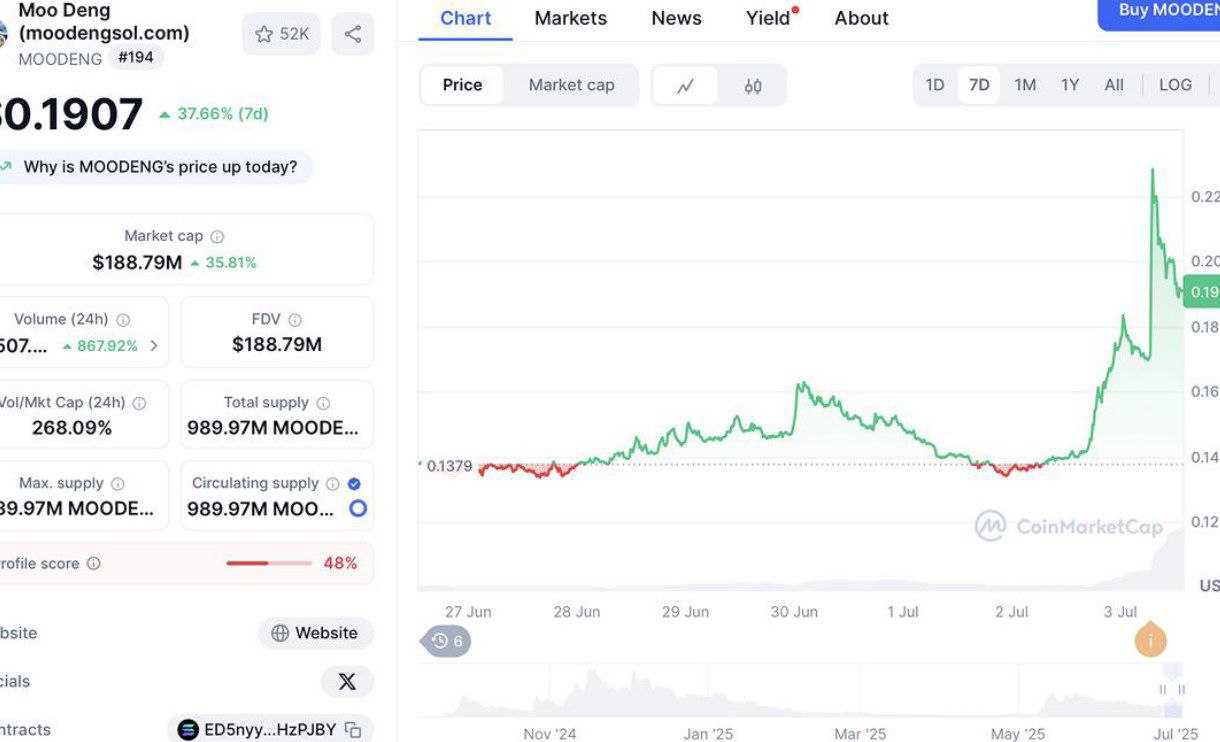Image resolution: width=1220 pixels, height=742 pixels.
Task: Toggle LOG scale on chart
Action: point(1175,86)
